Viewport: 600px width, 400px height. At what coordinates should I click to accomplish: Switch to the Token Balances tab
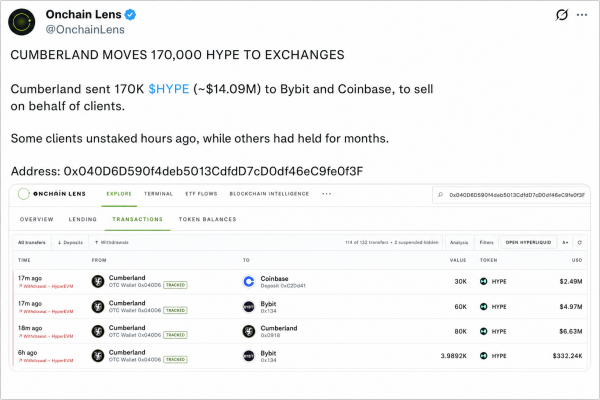(x=207, y=219)
